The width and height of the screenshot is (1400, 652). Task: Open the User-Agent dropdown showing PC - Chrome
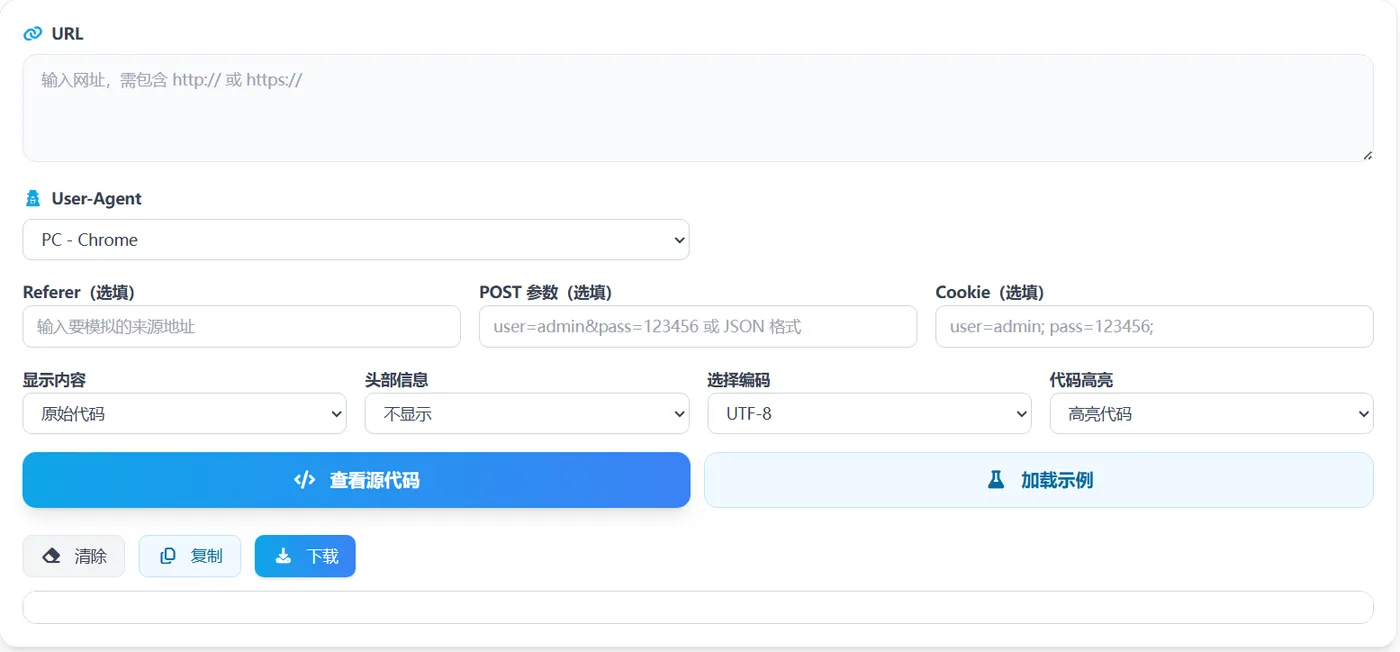click(356, 240)
